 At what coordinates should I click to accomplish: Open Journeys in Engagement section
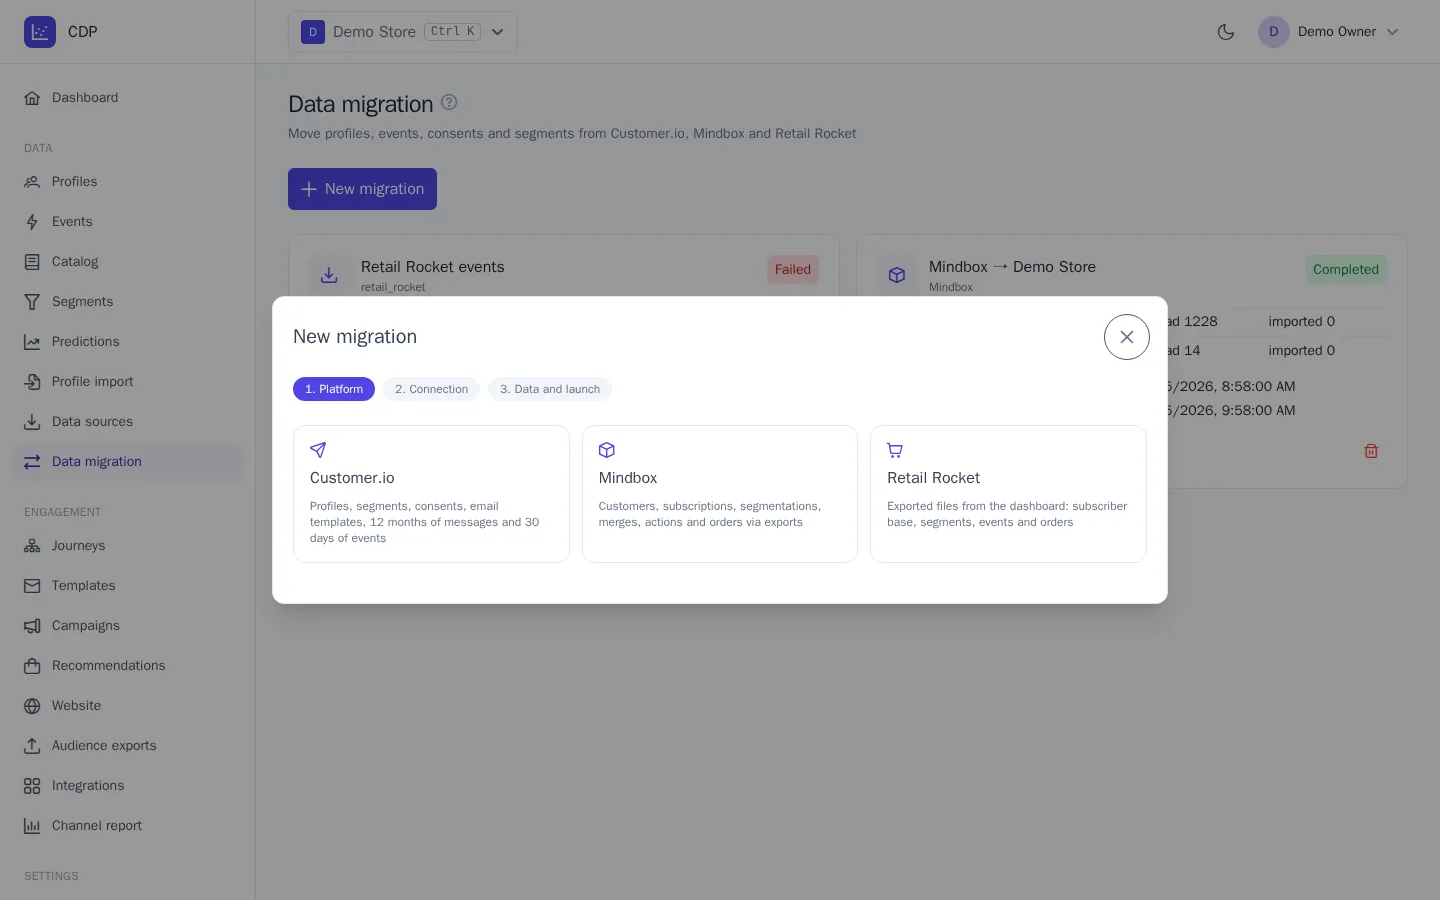click(x=128, y=546)
